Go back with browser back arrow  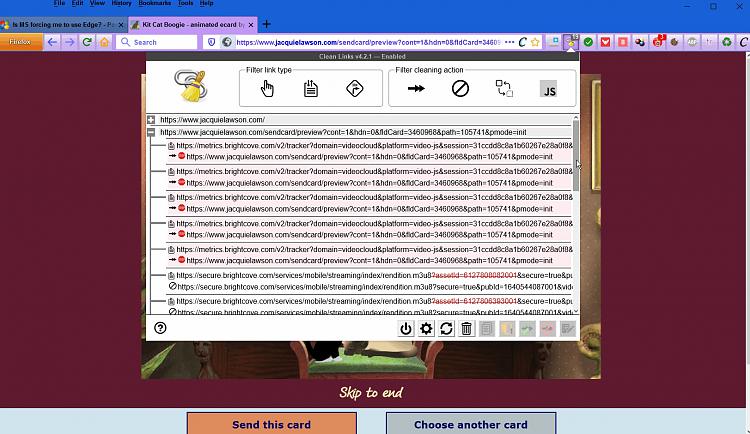point(52,42)
